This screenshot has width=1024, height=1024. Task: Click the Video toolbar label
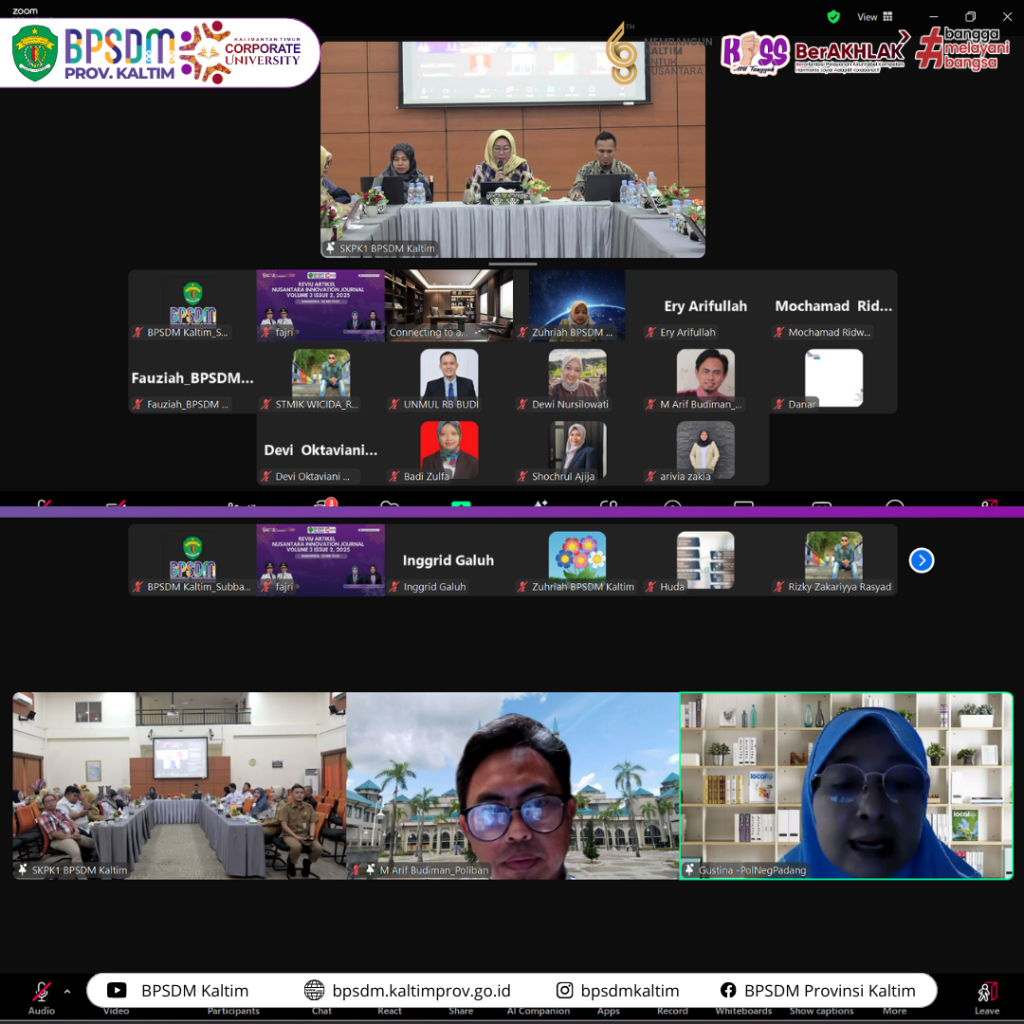coord(116,1011)
